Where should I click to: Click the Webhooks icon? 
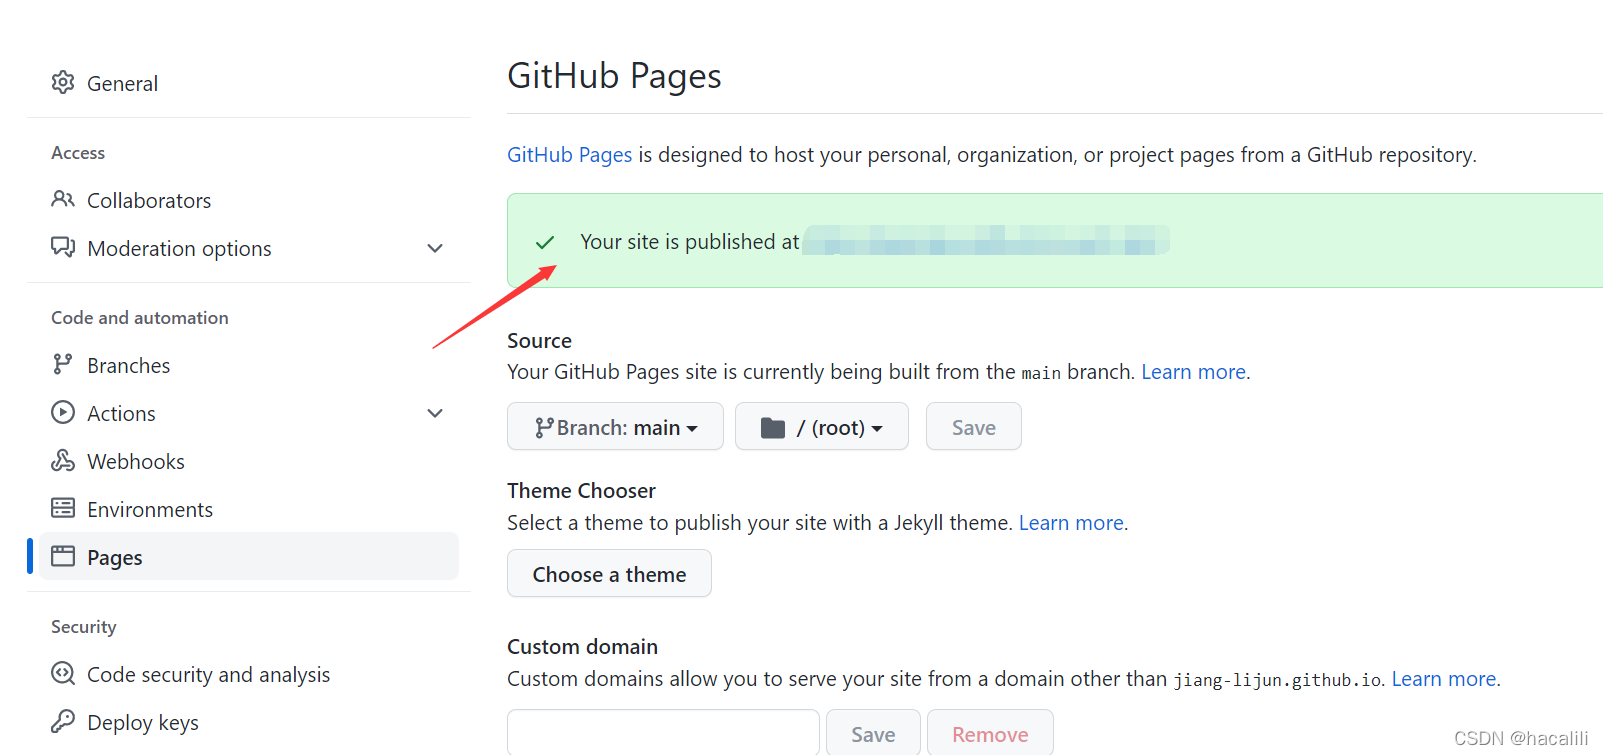tap(63, 460)
